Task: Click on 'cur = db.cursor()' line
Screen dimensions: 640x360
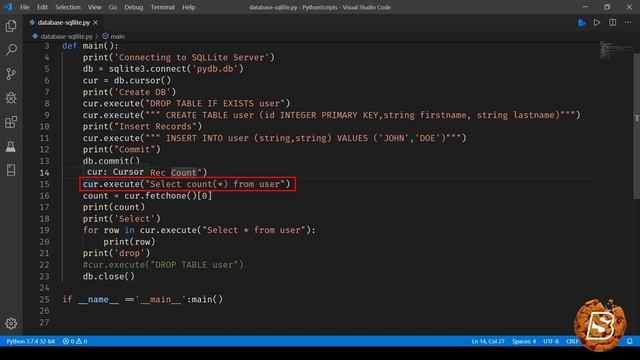Action: [127, 80]
